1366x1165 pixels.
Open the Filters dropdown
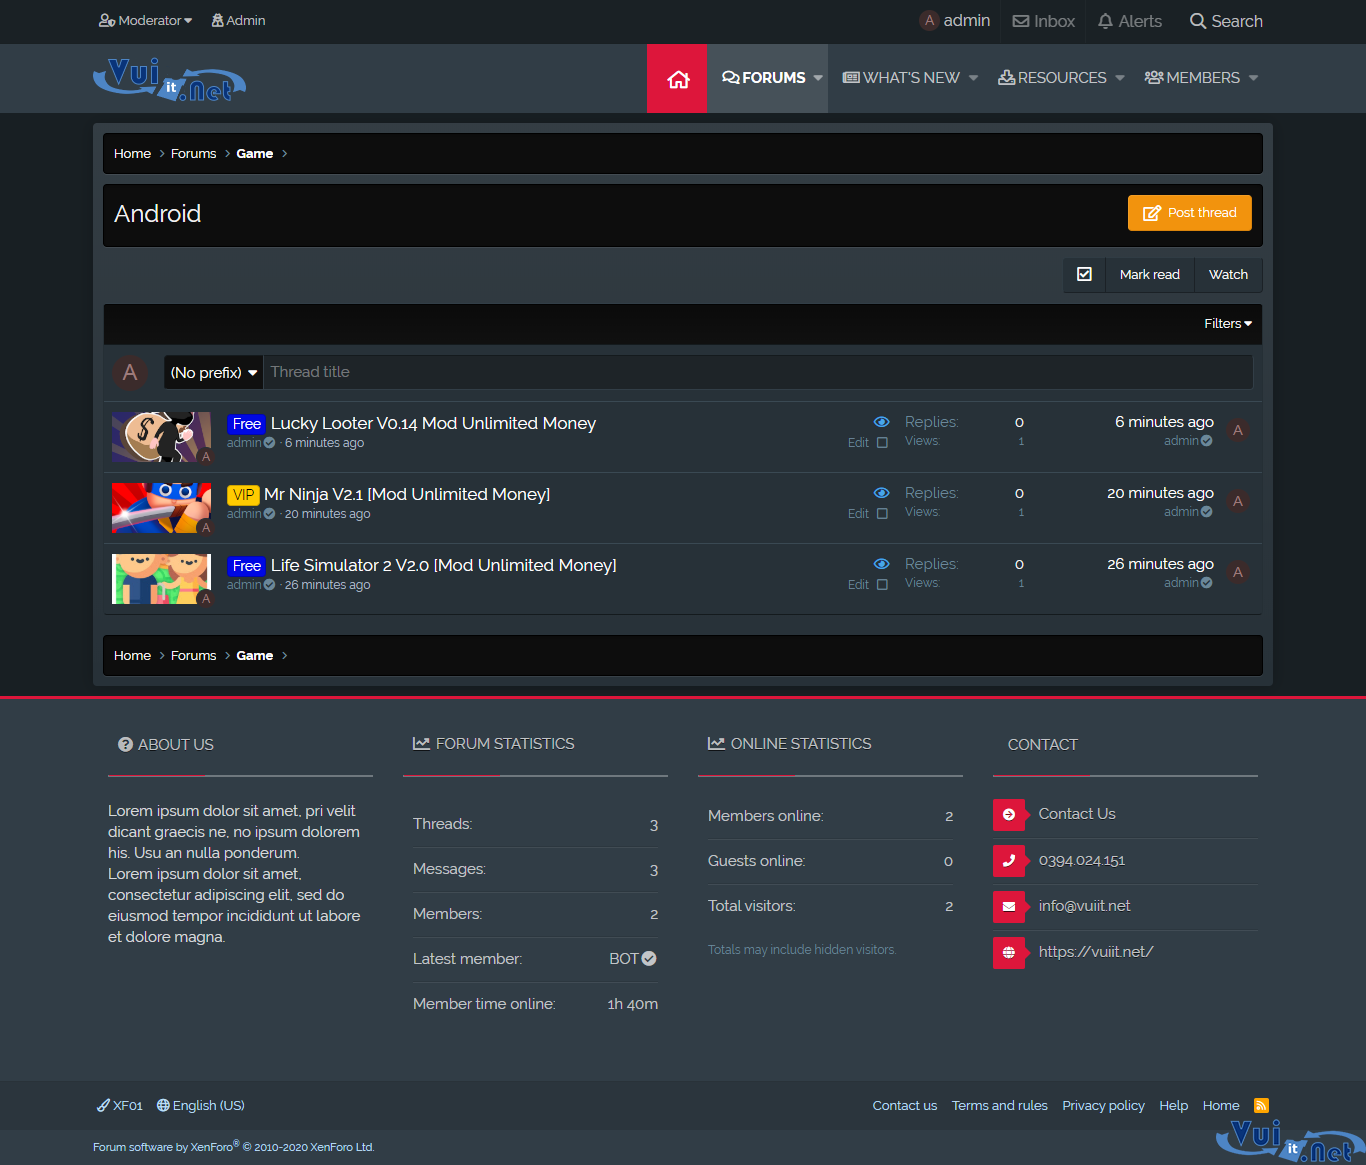(1227, 324)
